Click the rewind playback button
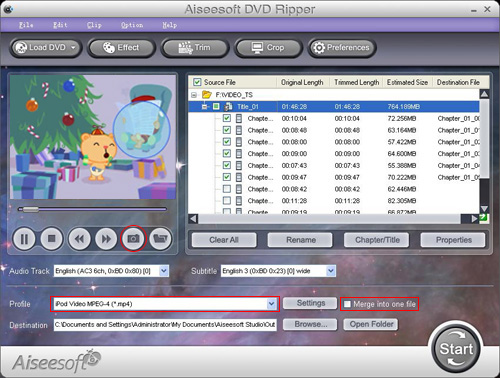The image size is (500, 378). 79,239
